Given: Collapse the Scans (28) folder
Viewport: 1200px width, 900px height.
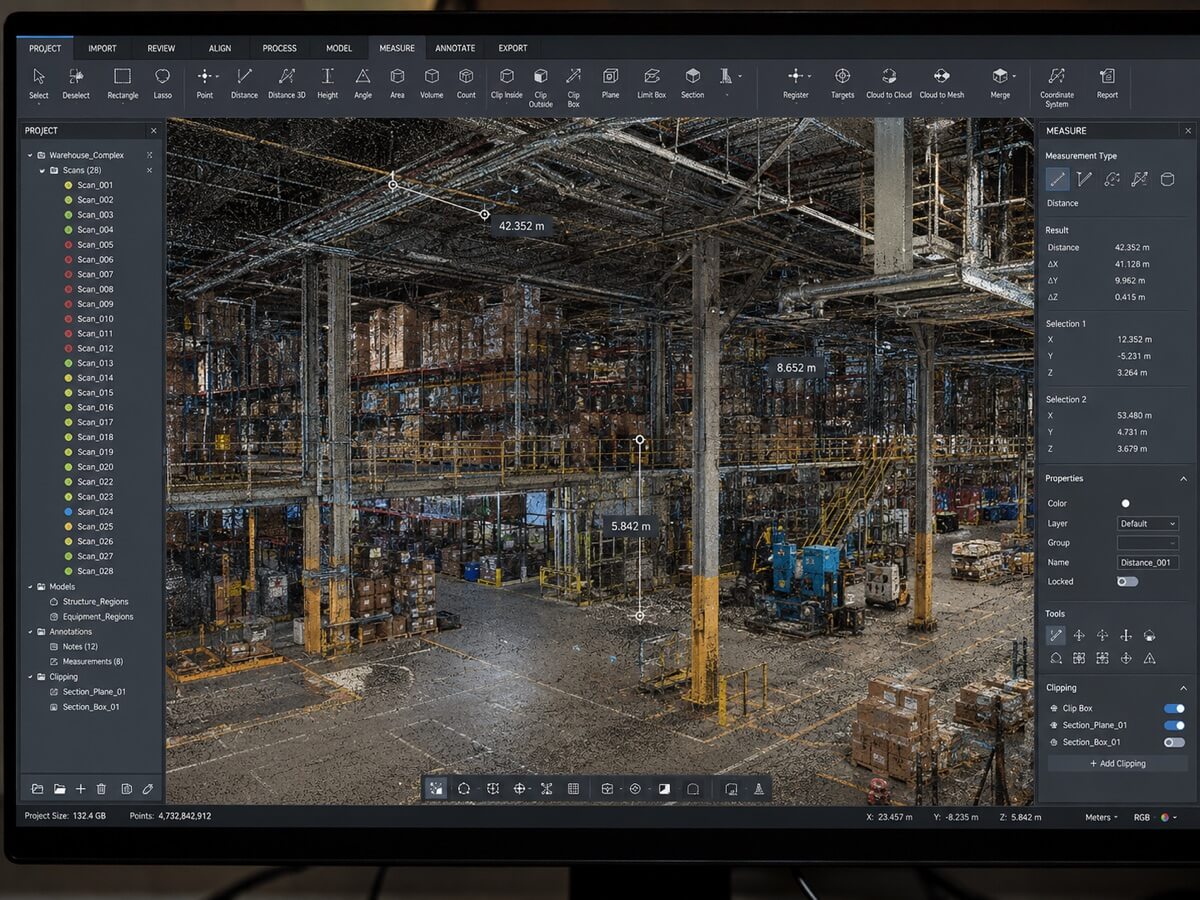Looking at the screenshot, I should 41,170.
